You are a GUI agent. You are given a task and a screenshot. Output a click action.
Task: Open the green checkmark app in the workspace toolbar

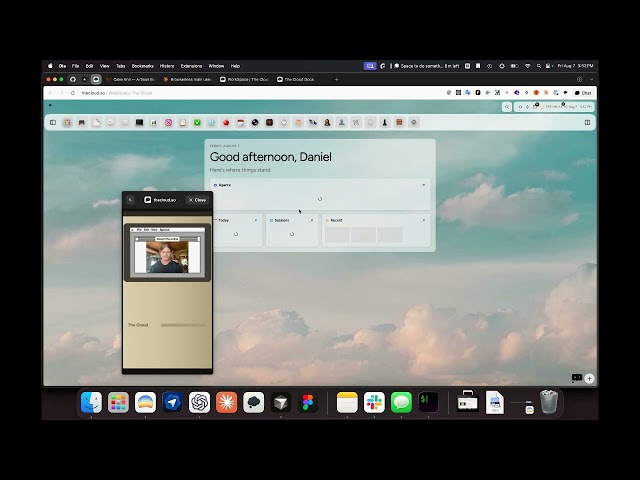click(x=197, y=122)
